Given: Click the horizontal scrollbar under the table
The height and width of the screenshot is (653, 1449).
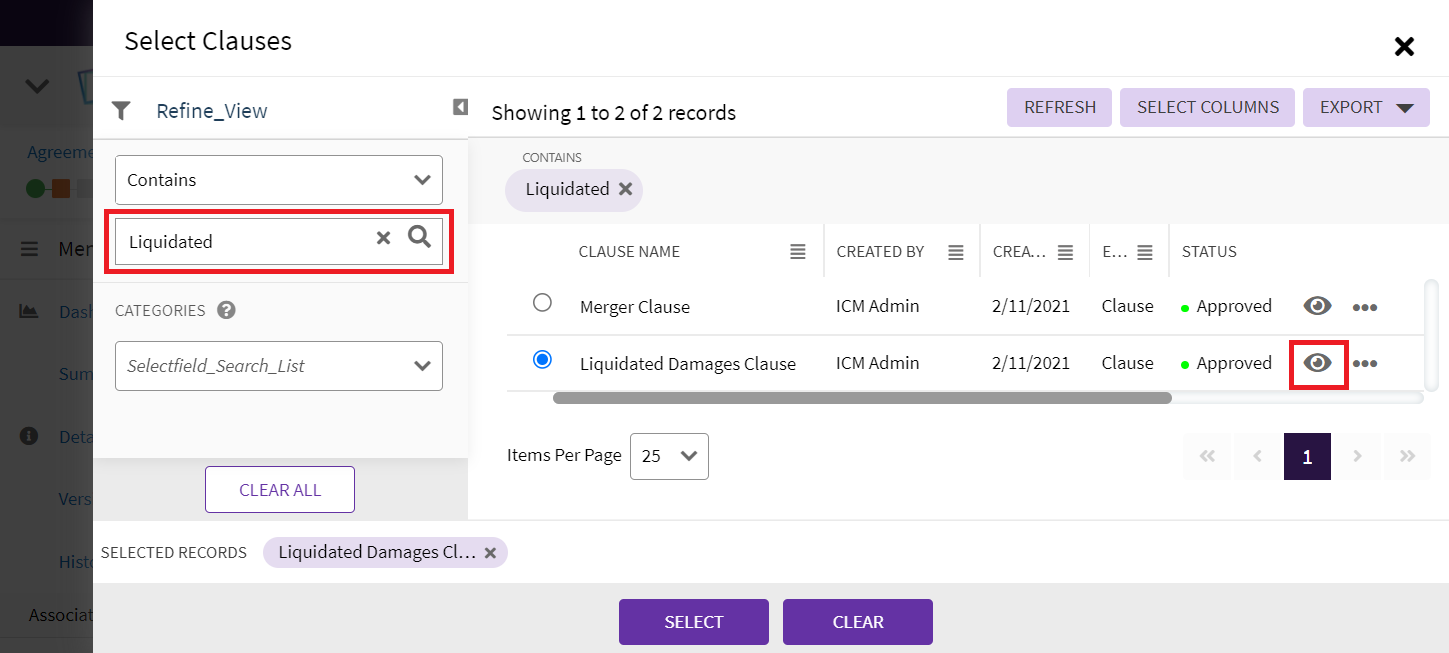Looking at the screenshot, I should click(861, 398).
